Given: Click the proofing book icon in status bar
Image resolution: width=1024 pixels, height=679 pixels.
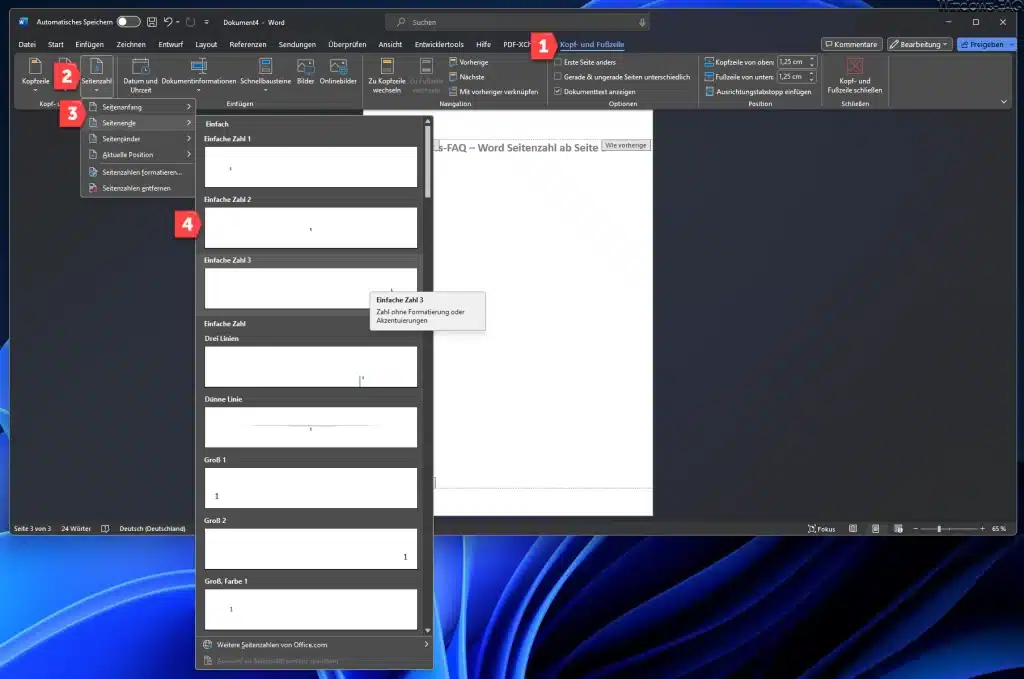Looking at the screenshot, I should coord(105,529).
